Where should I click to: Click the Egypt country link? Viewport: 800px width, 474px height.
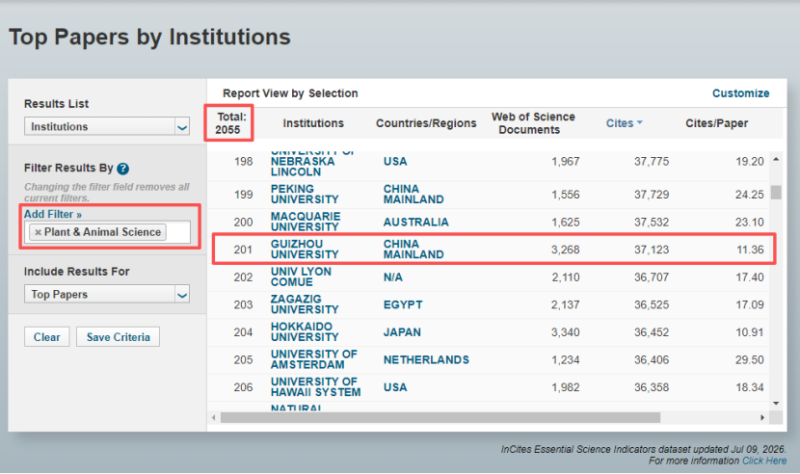[x=403, y=305]
